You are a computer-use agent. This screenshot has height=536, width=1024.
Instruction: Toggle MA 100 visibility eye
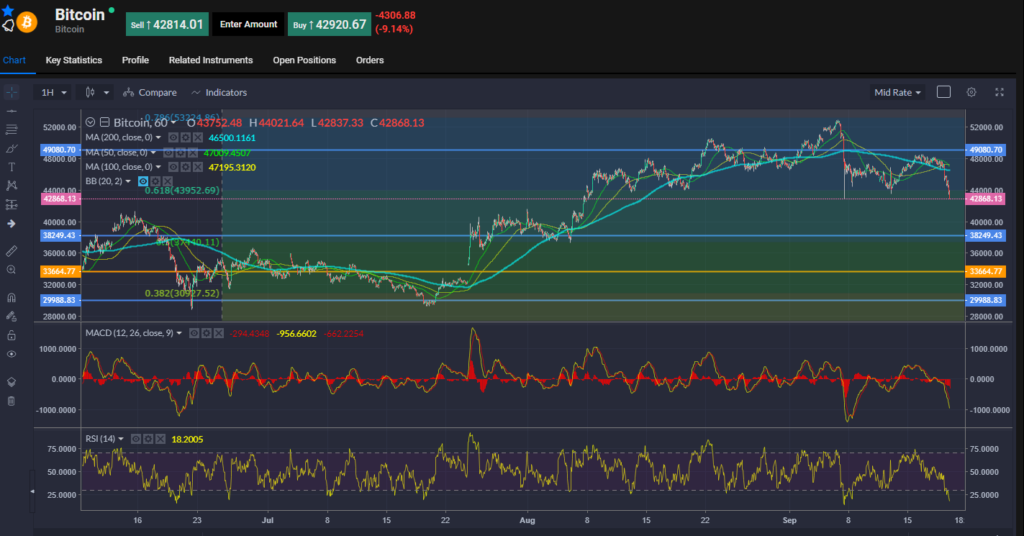click(x=173, y=167)
